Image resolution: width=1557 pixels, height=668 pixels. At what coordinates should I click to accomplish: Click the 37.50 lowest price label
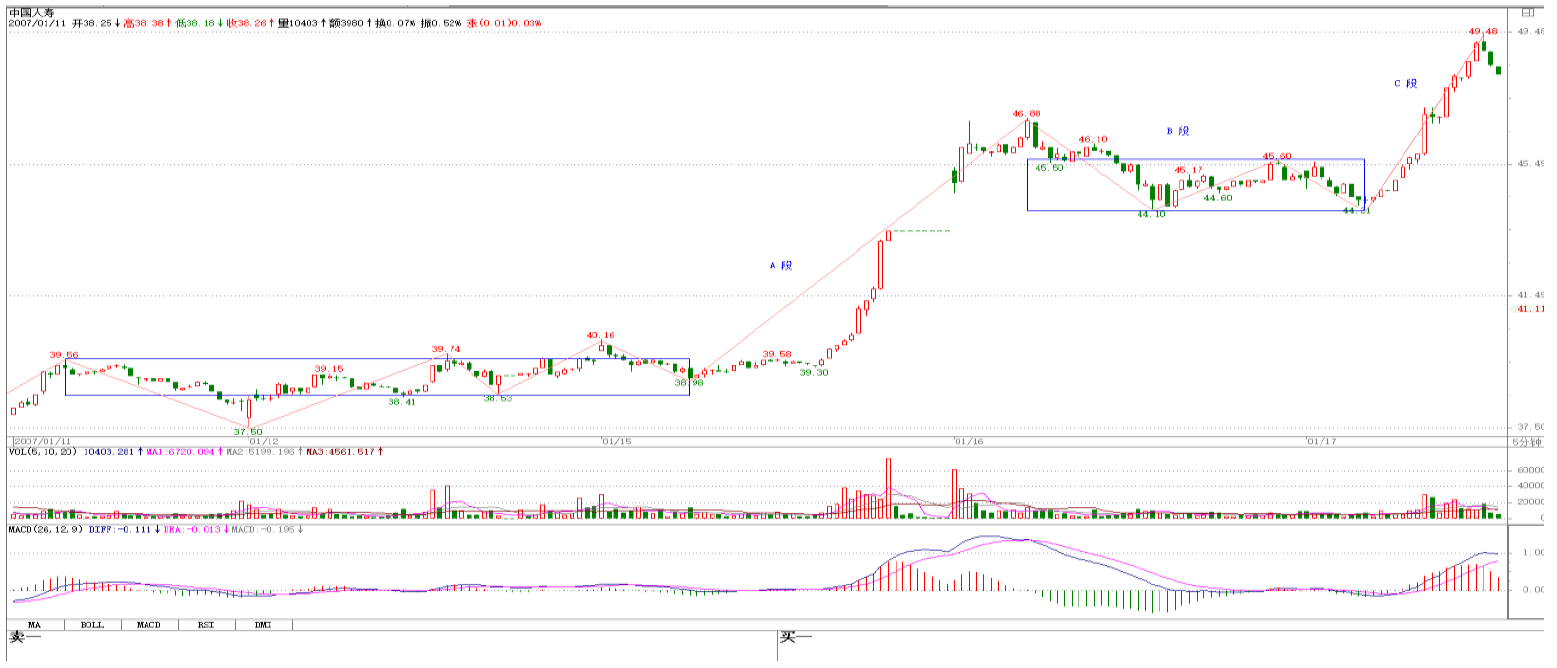tap(248, 431)
